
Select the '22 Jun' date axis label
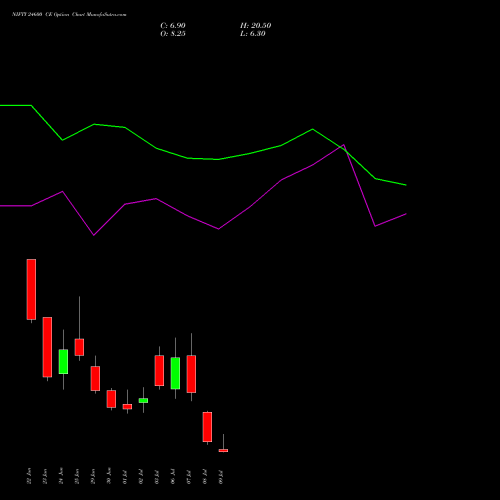tap(29, 476)
